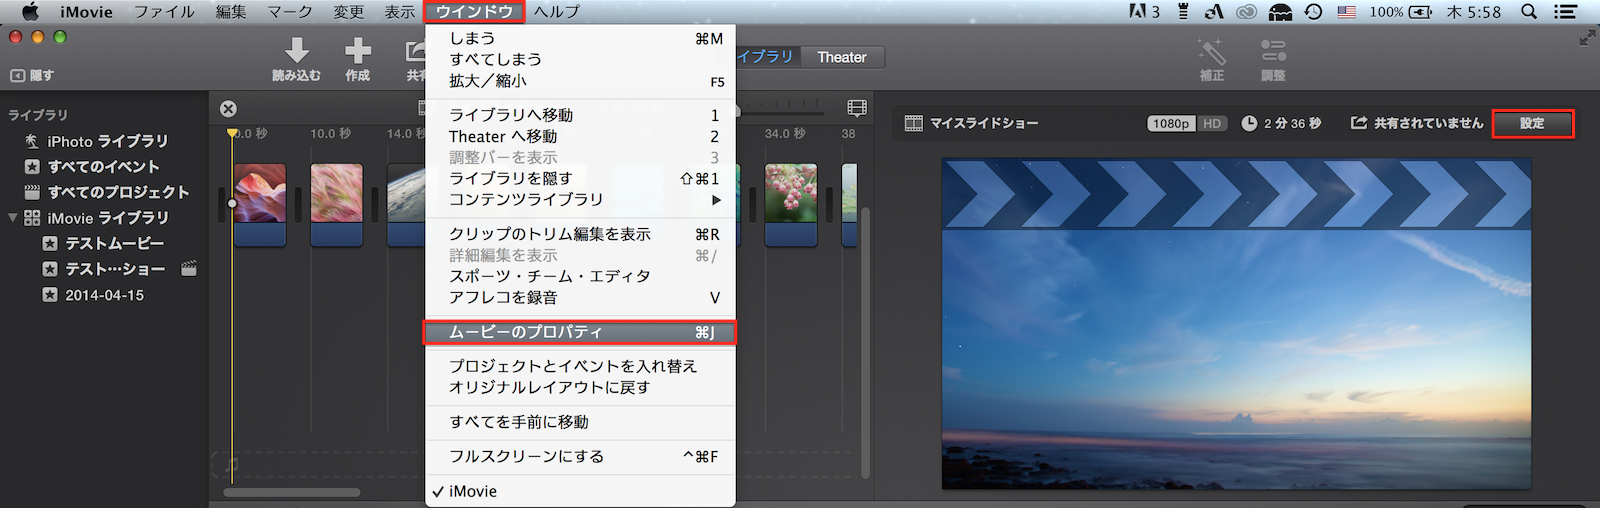Choose ライブラリへ移動 menu item
The image size is (1600, 508).
coord(580,115)
